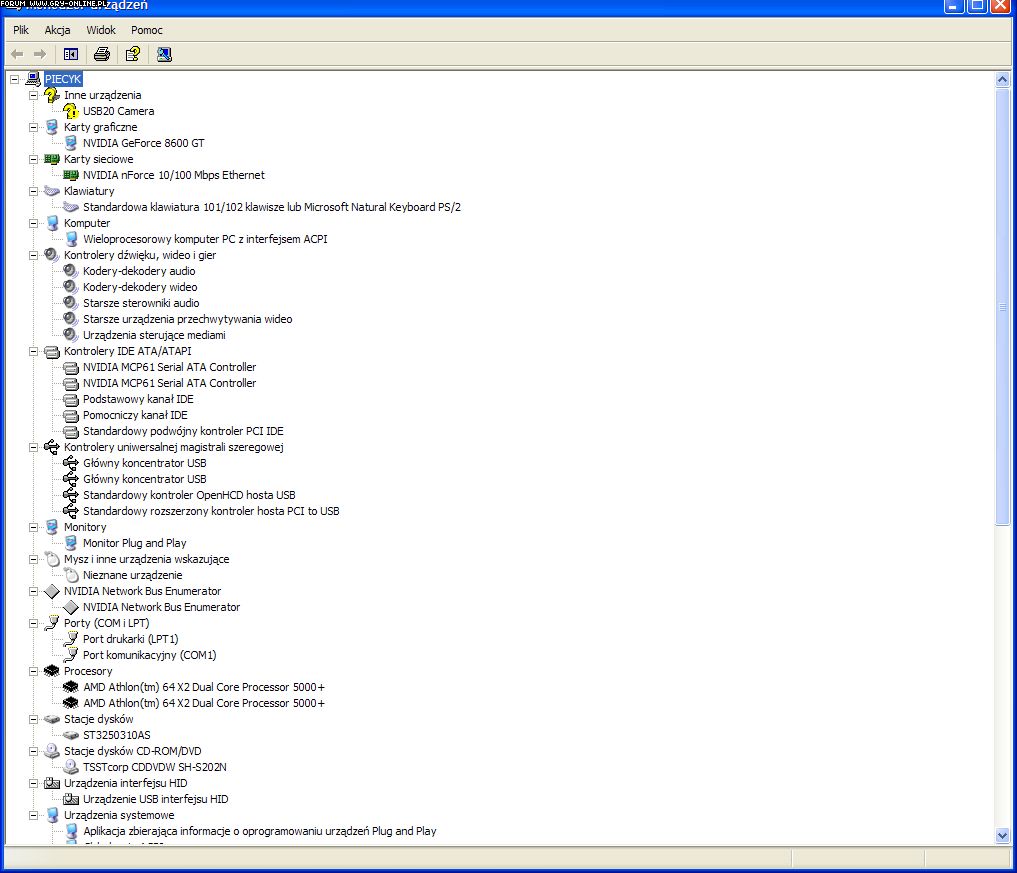
Task: Collapse Kontrolery dźwięku, wideo i gier
Action: [33, 255]
